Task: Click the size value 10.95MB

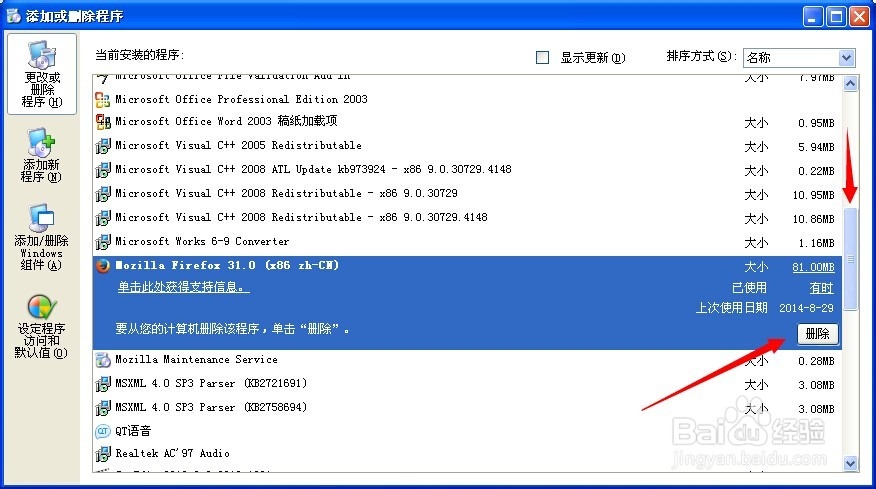Action: (813, 195)
